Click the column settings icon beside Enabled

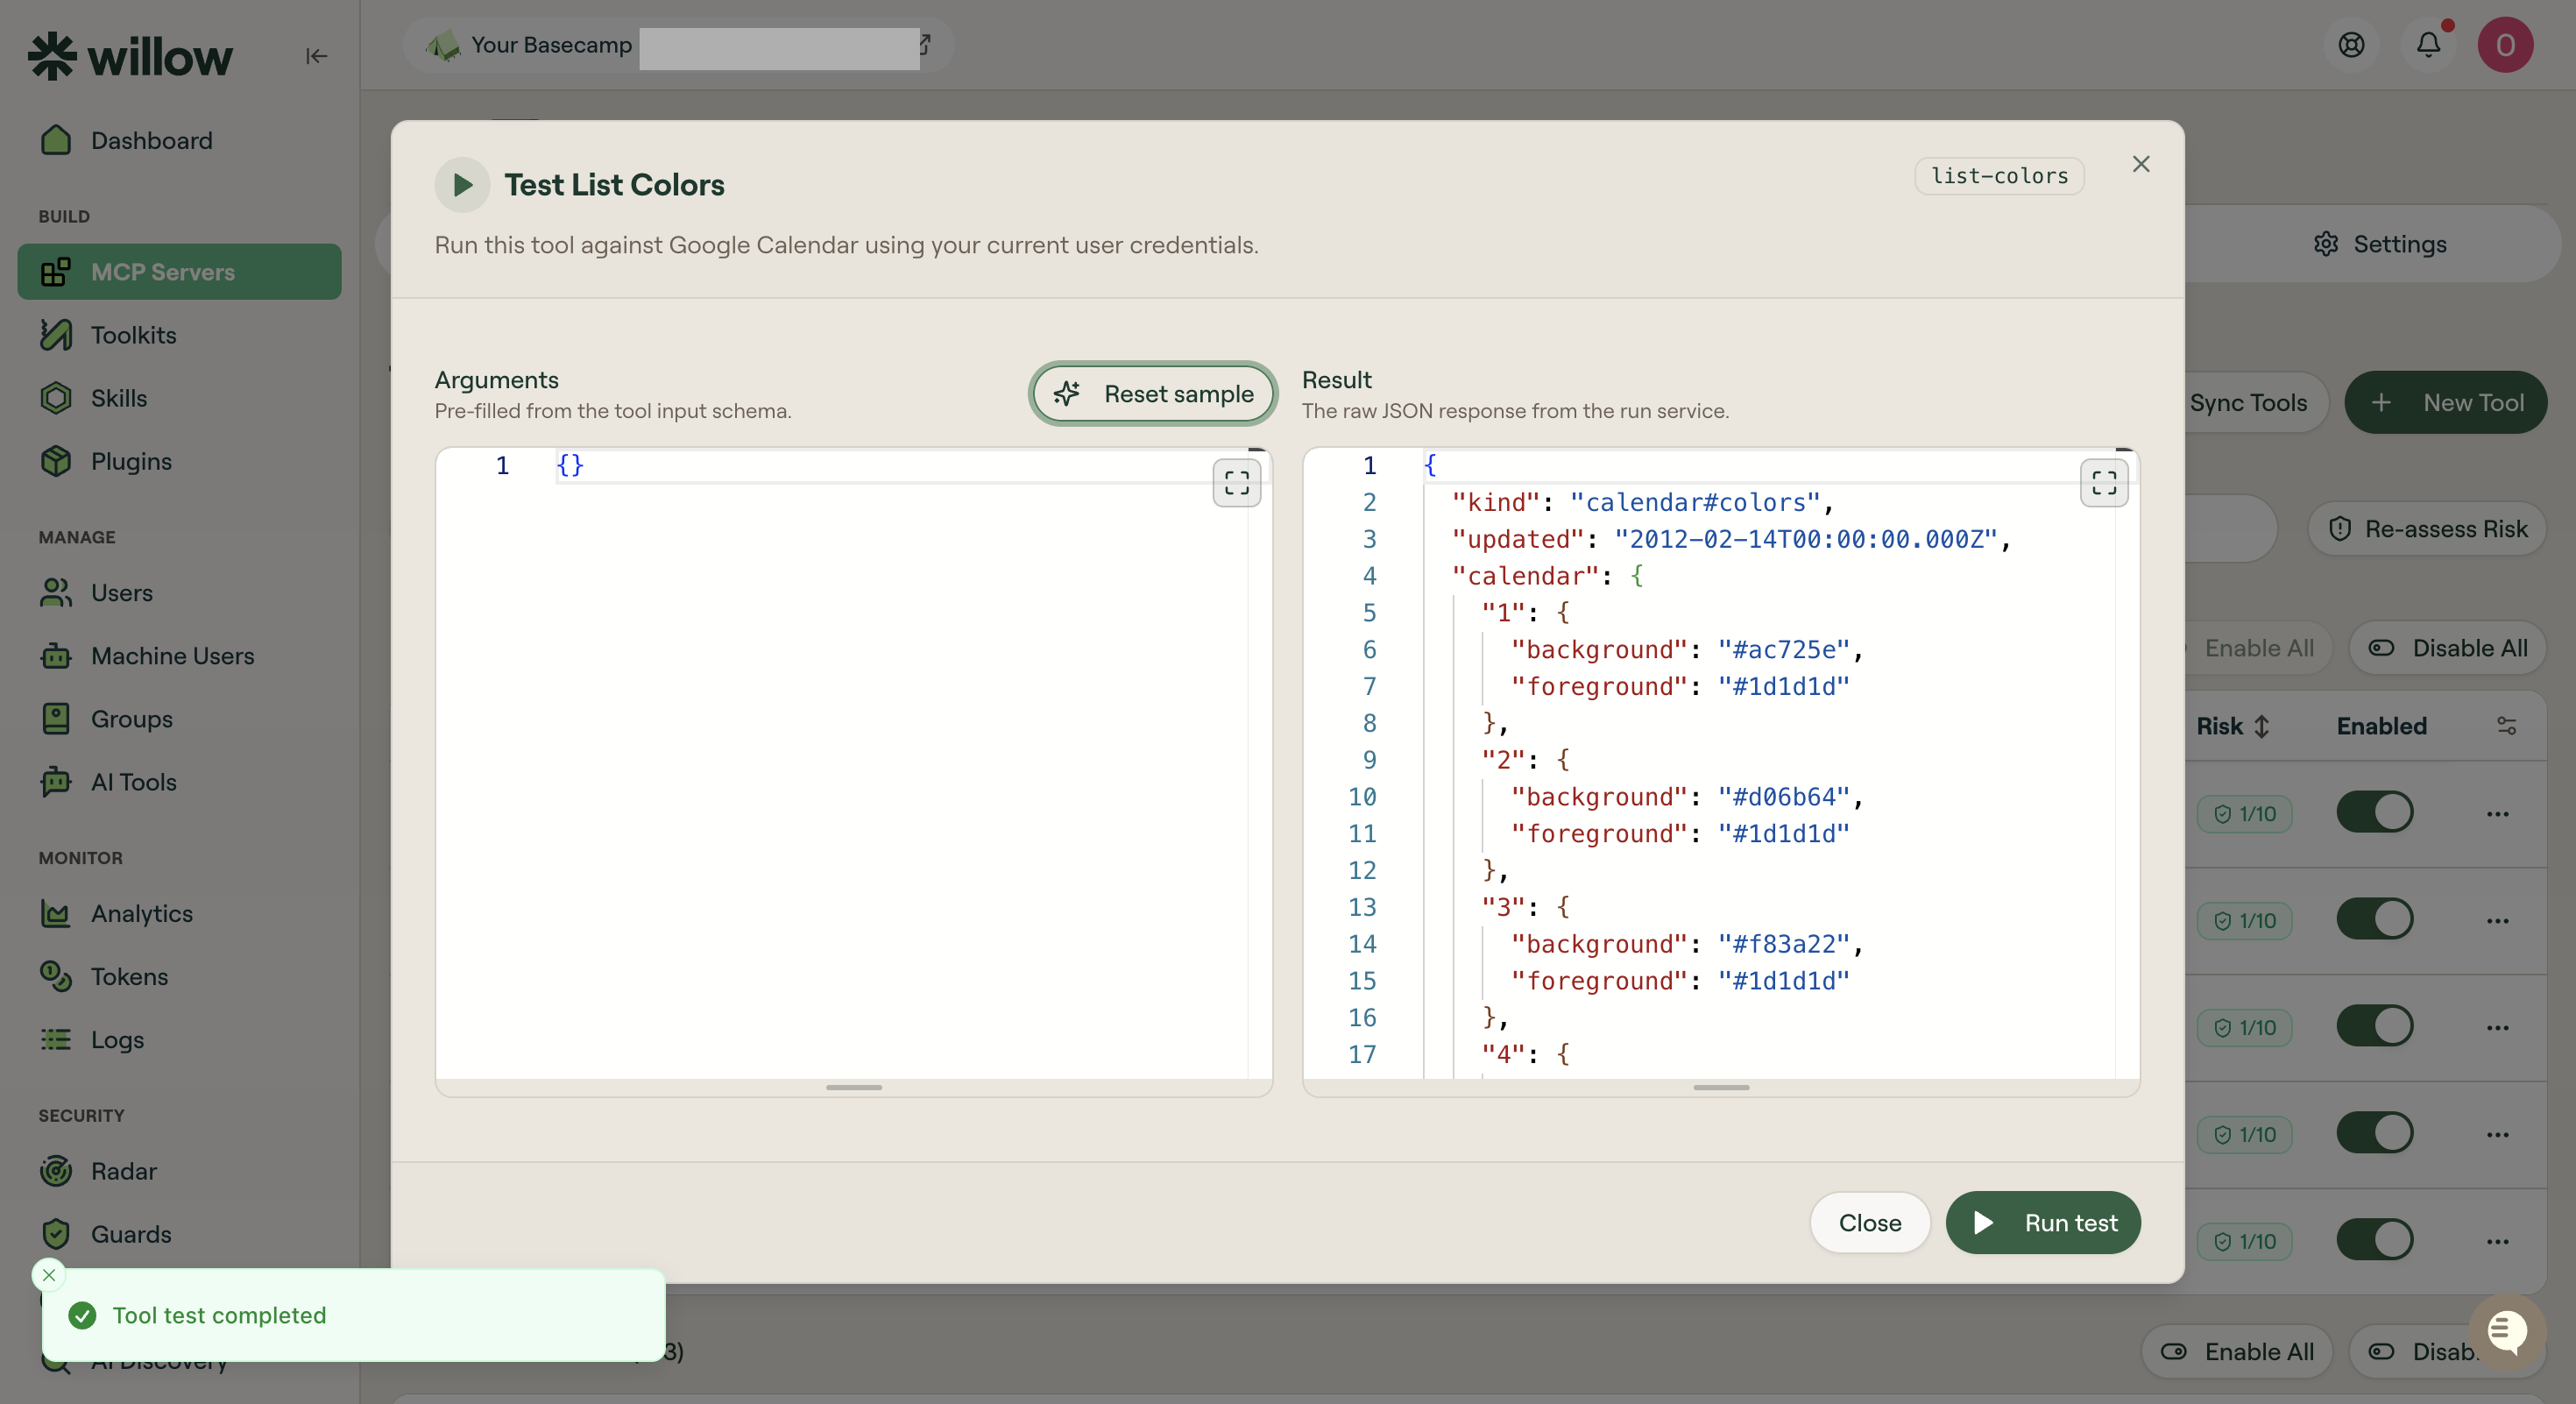click(x=2506, y=726)
